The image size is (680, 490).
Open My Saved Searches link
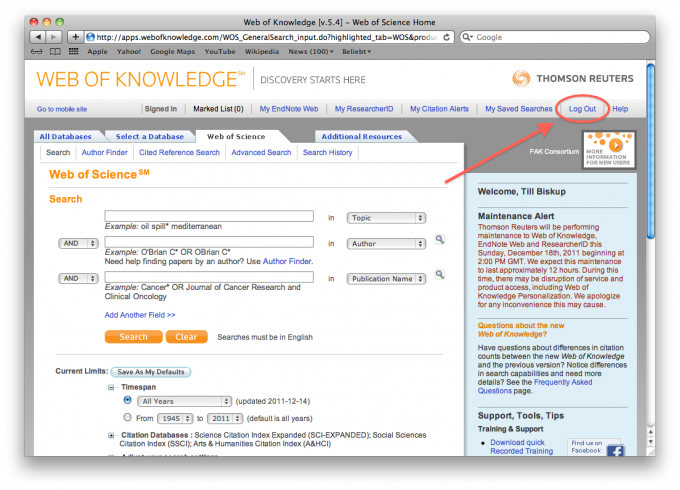coord(519,109)
